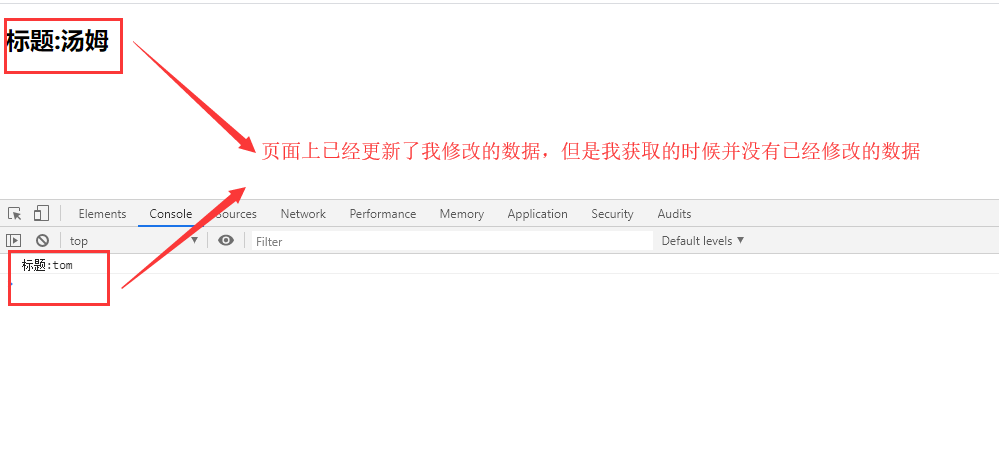This screenshot has height=450, width=999.
Task: Select the Audits tab
Action: click(x=674, y=214)
